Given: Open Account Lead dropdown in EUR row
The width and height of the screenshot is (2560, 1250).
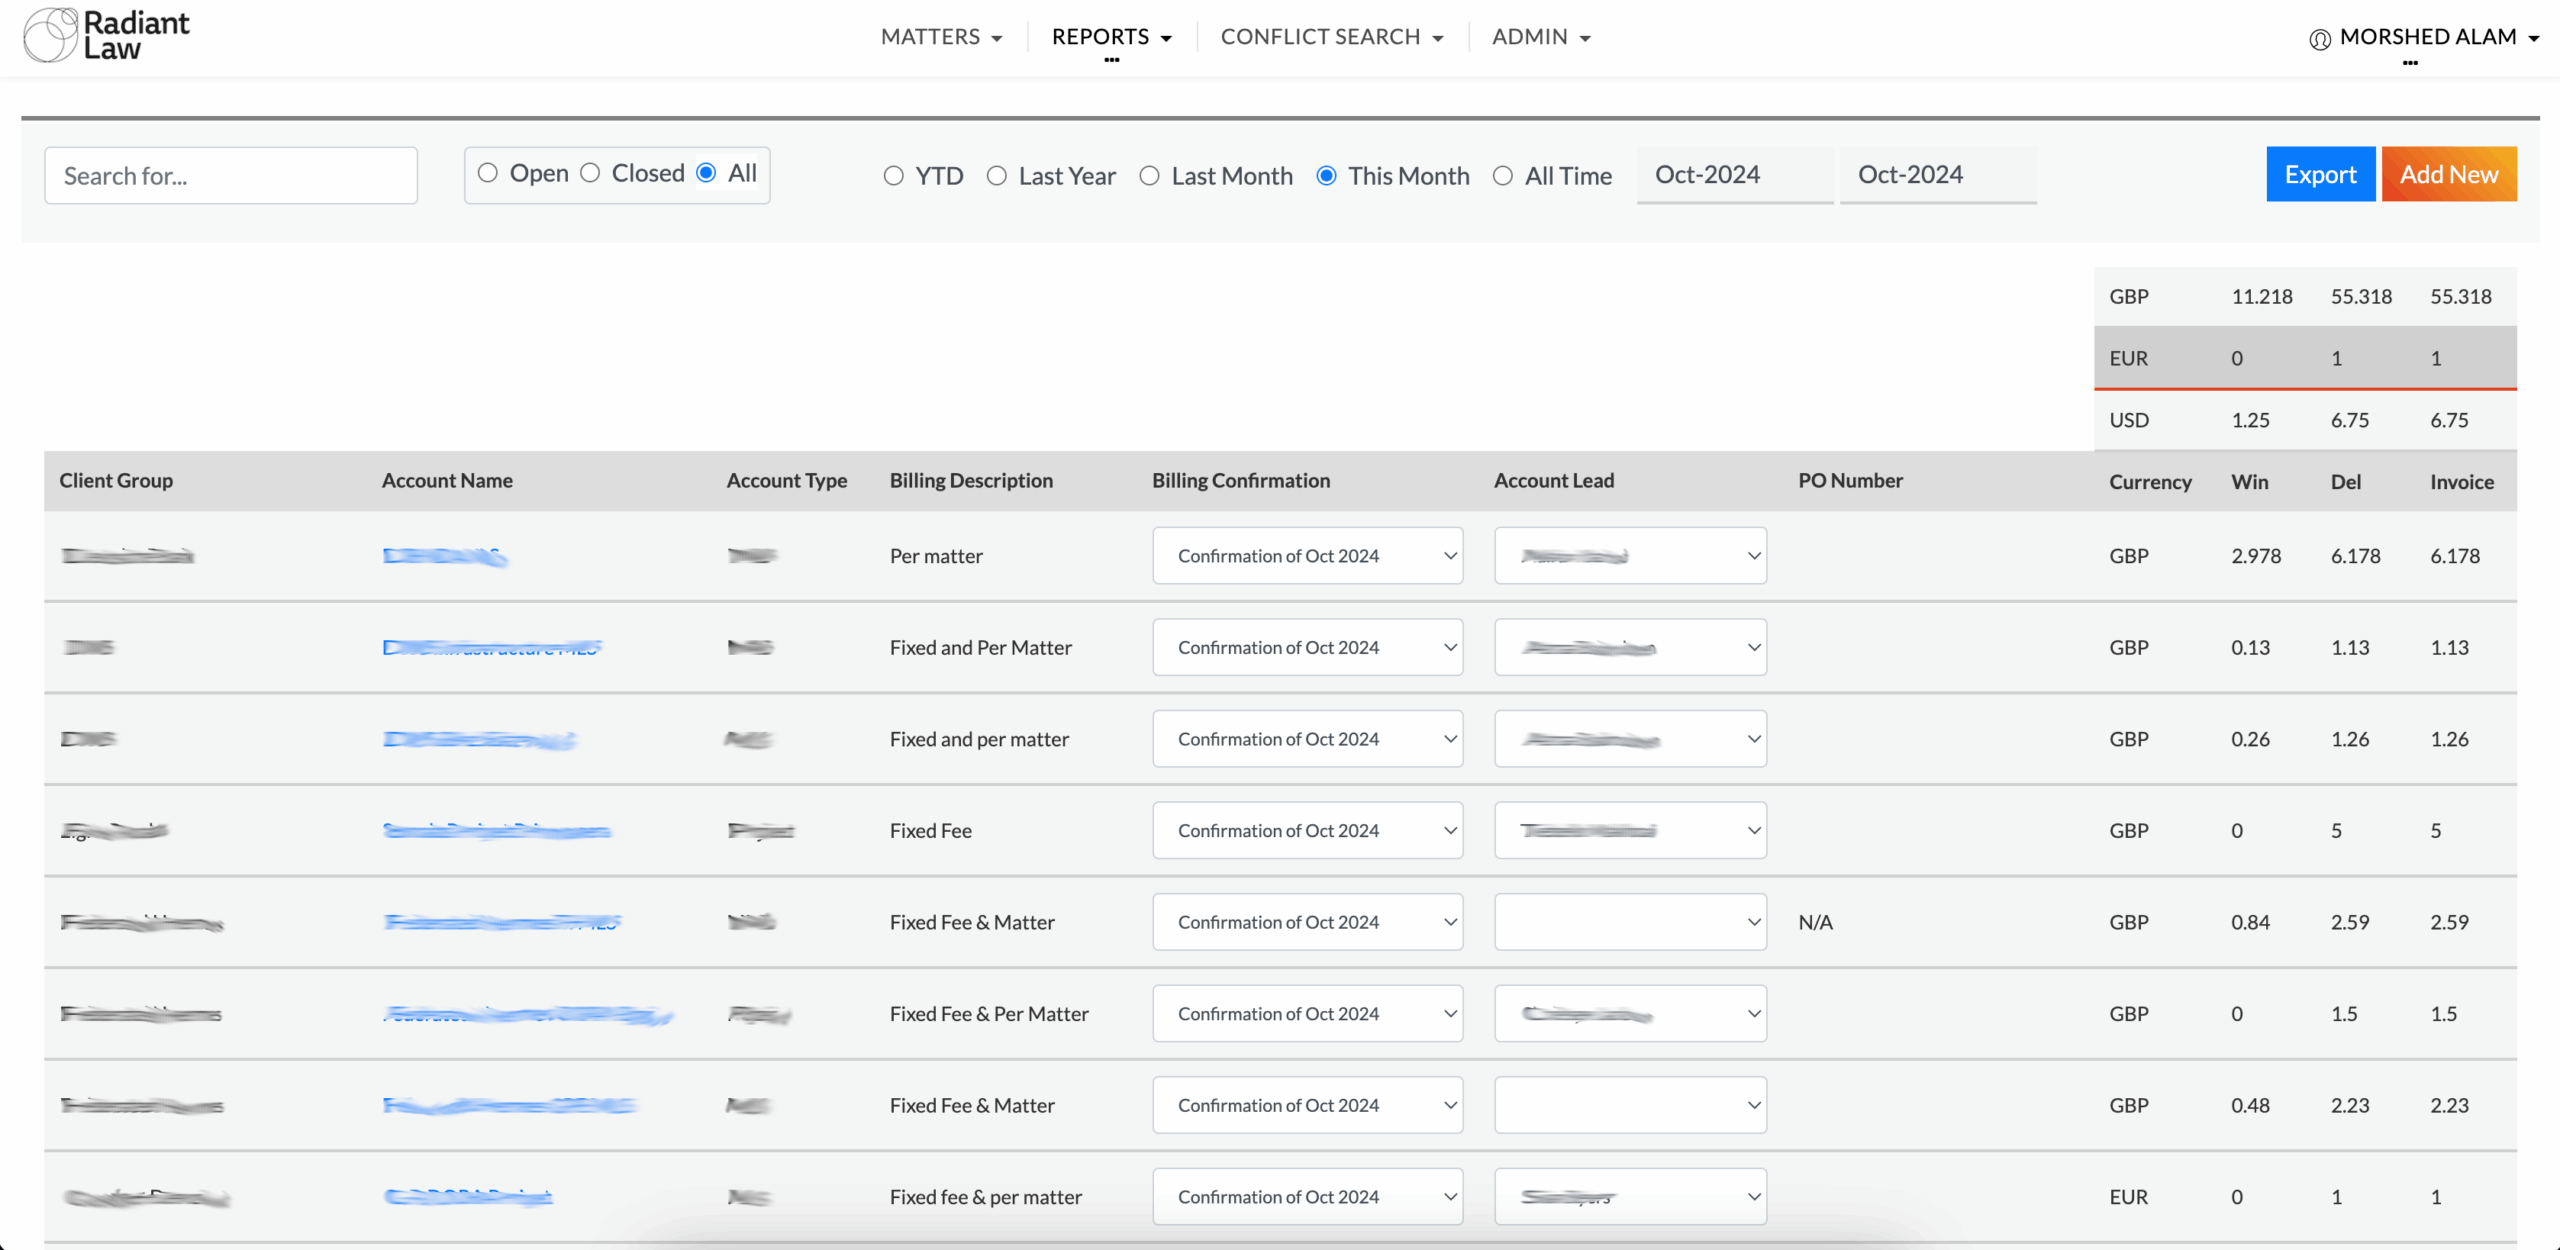Looking at the screenshot, I should coord(1630,1196).
